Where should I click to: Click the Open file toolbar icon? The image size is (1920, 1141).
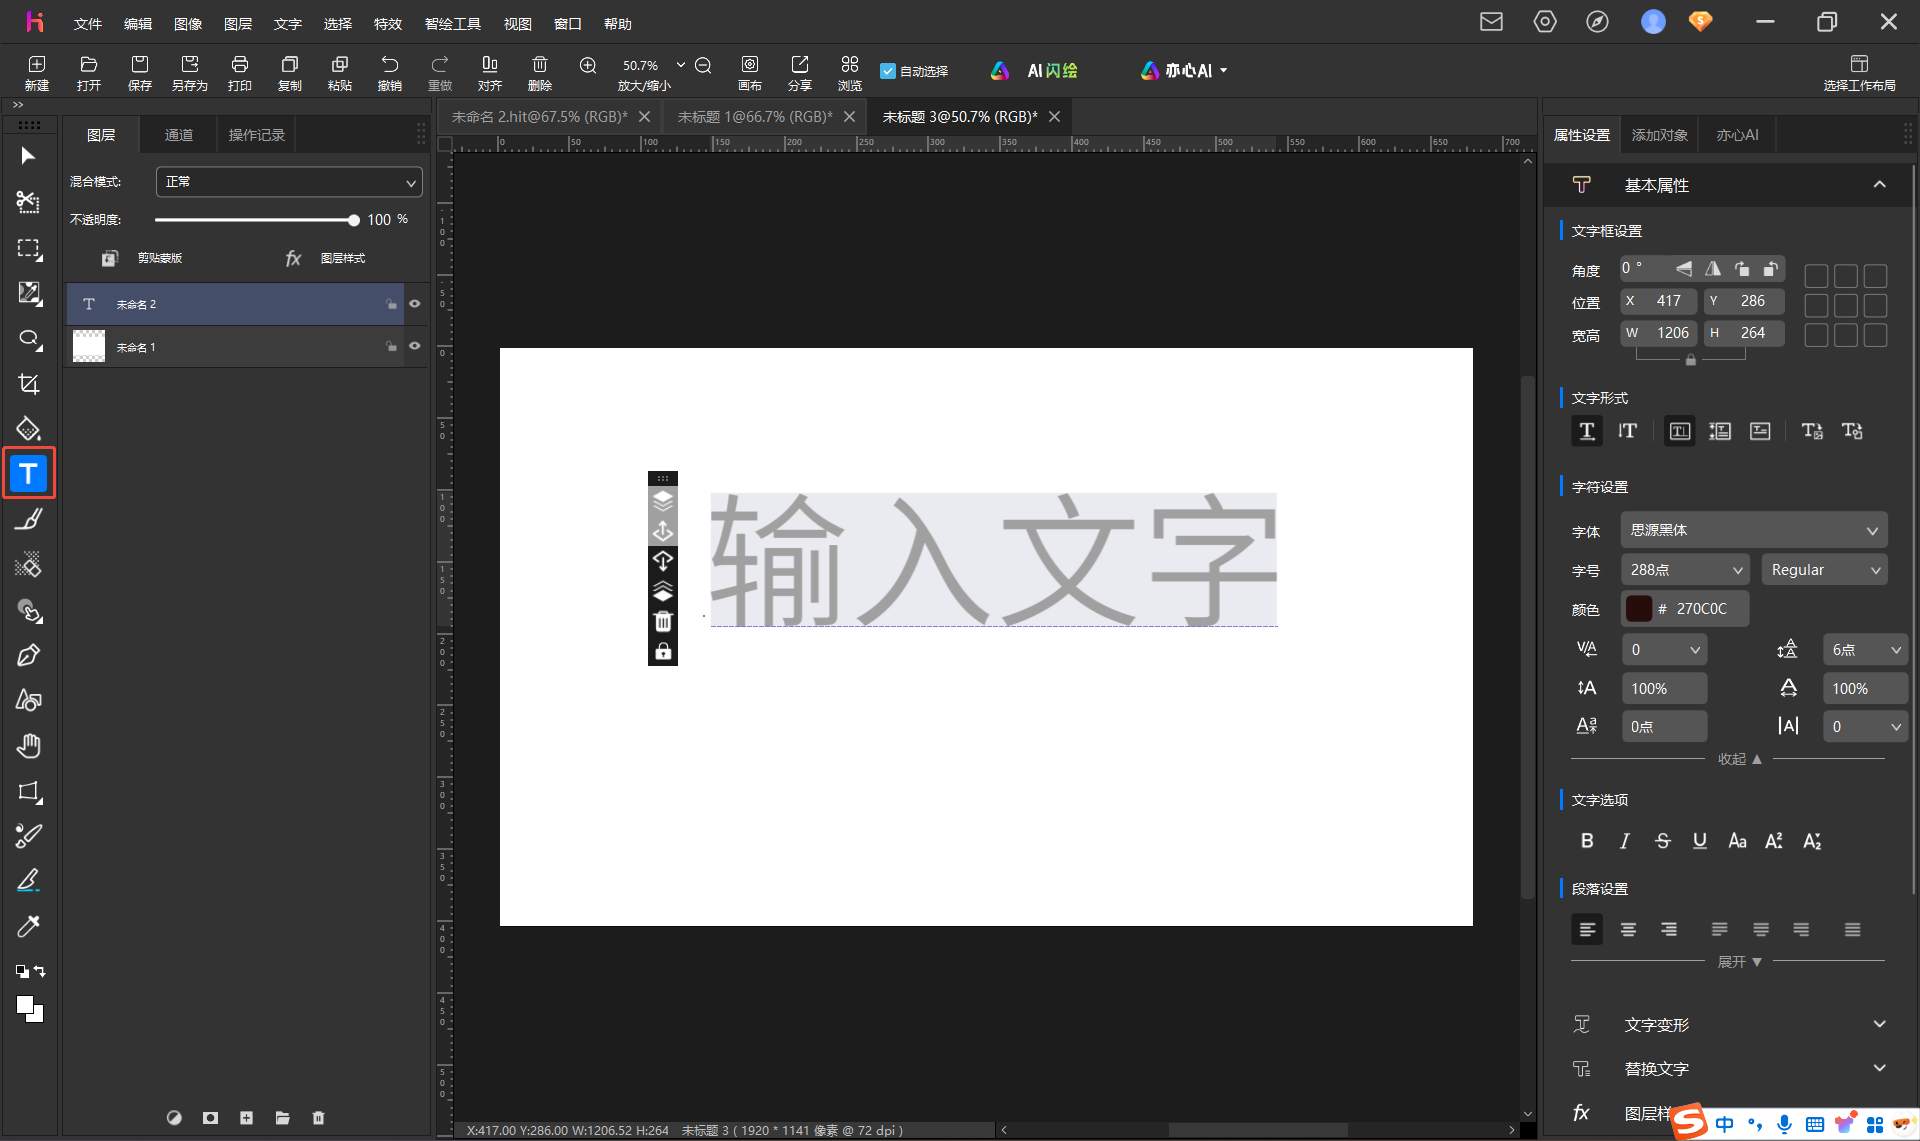point(89,72)
